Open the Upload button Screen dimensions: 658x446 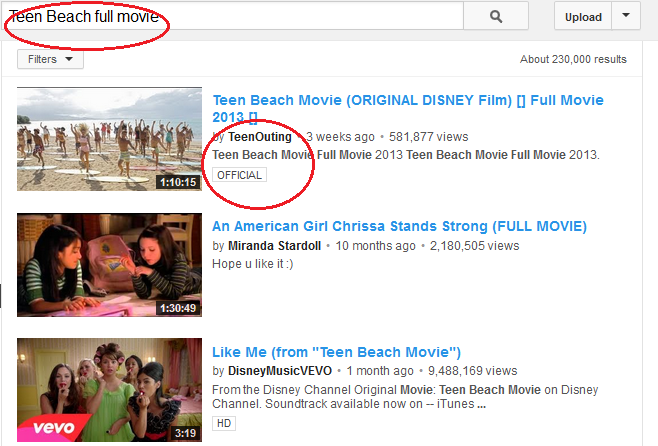(583, 17)
